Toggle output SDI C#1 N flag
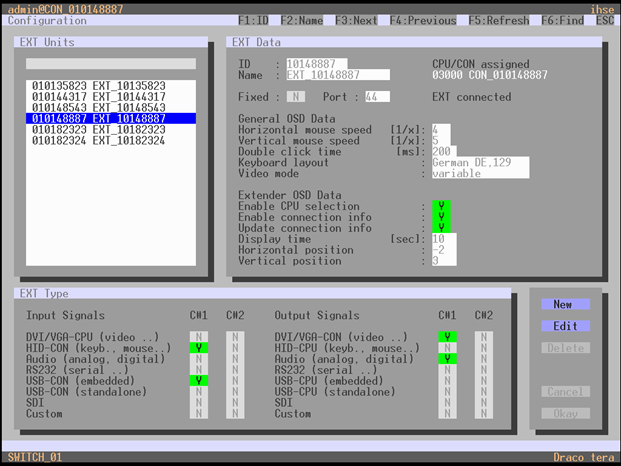 coord(448,403)
